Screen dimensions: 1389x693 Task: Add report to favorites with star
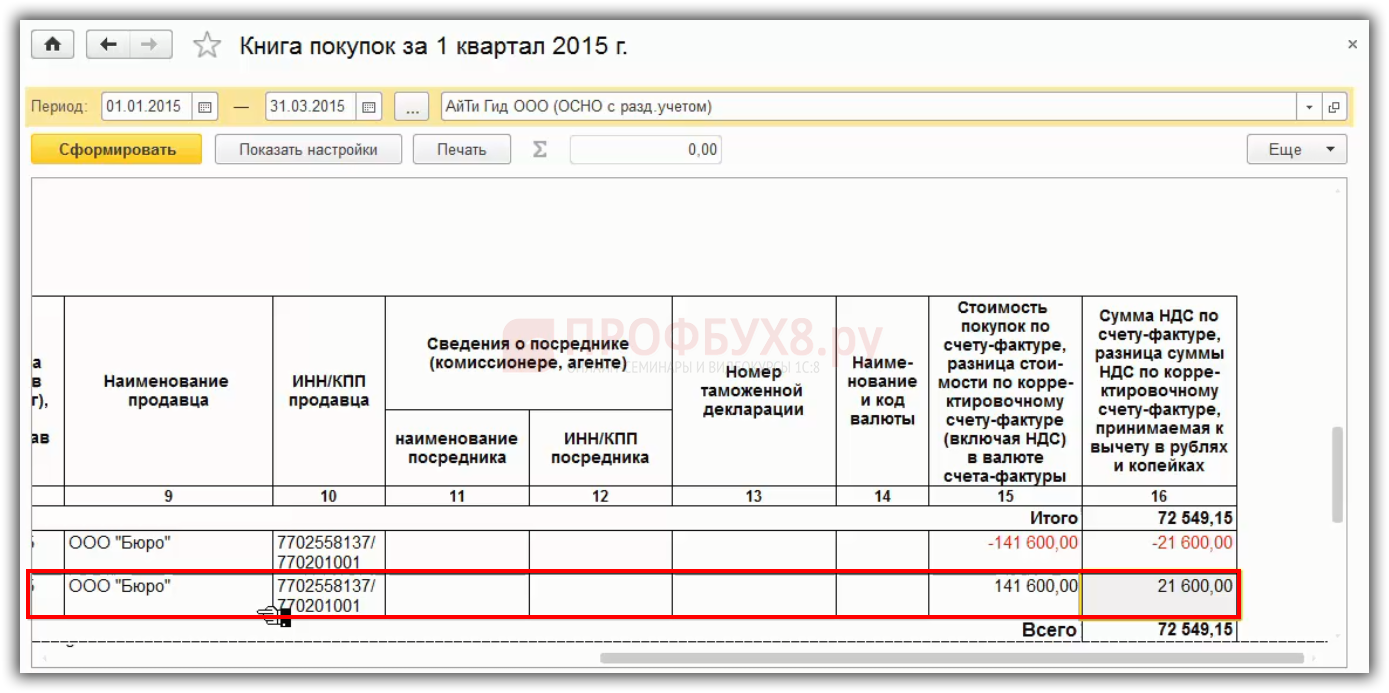[207, 46]
